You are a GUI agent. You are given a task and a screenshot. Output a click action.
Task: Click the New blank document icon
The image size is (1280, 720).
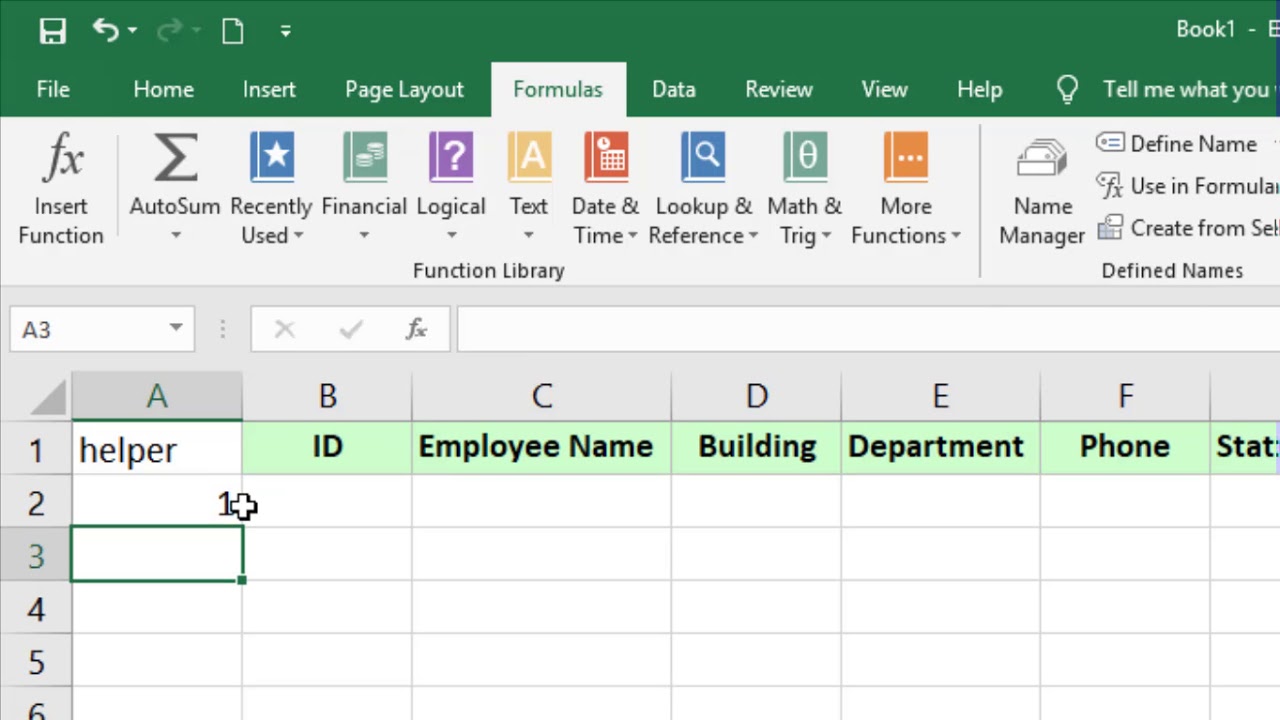[232, 31]
